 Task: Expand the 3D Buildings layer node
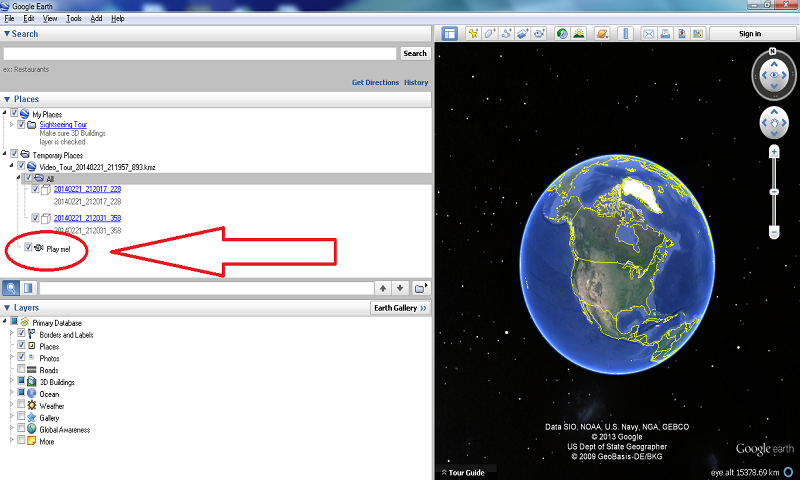click(x=12, y=381)
